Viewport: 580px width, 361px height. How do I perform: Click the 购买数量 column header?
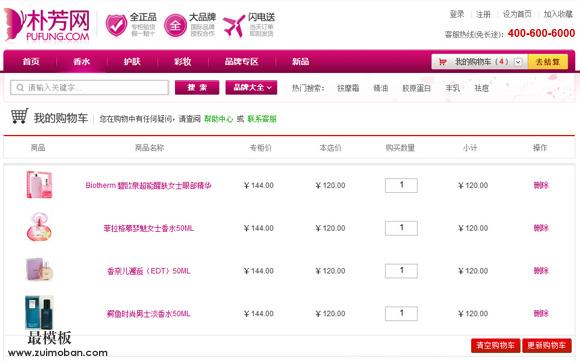400,148
